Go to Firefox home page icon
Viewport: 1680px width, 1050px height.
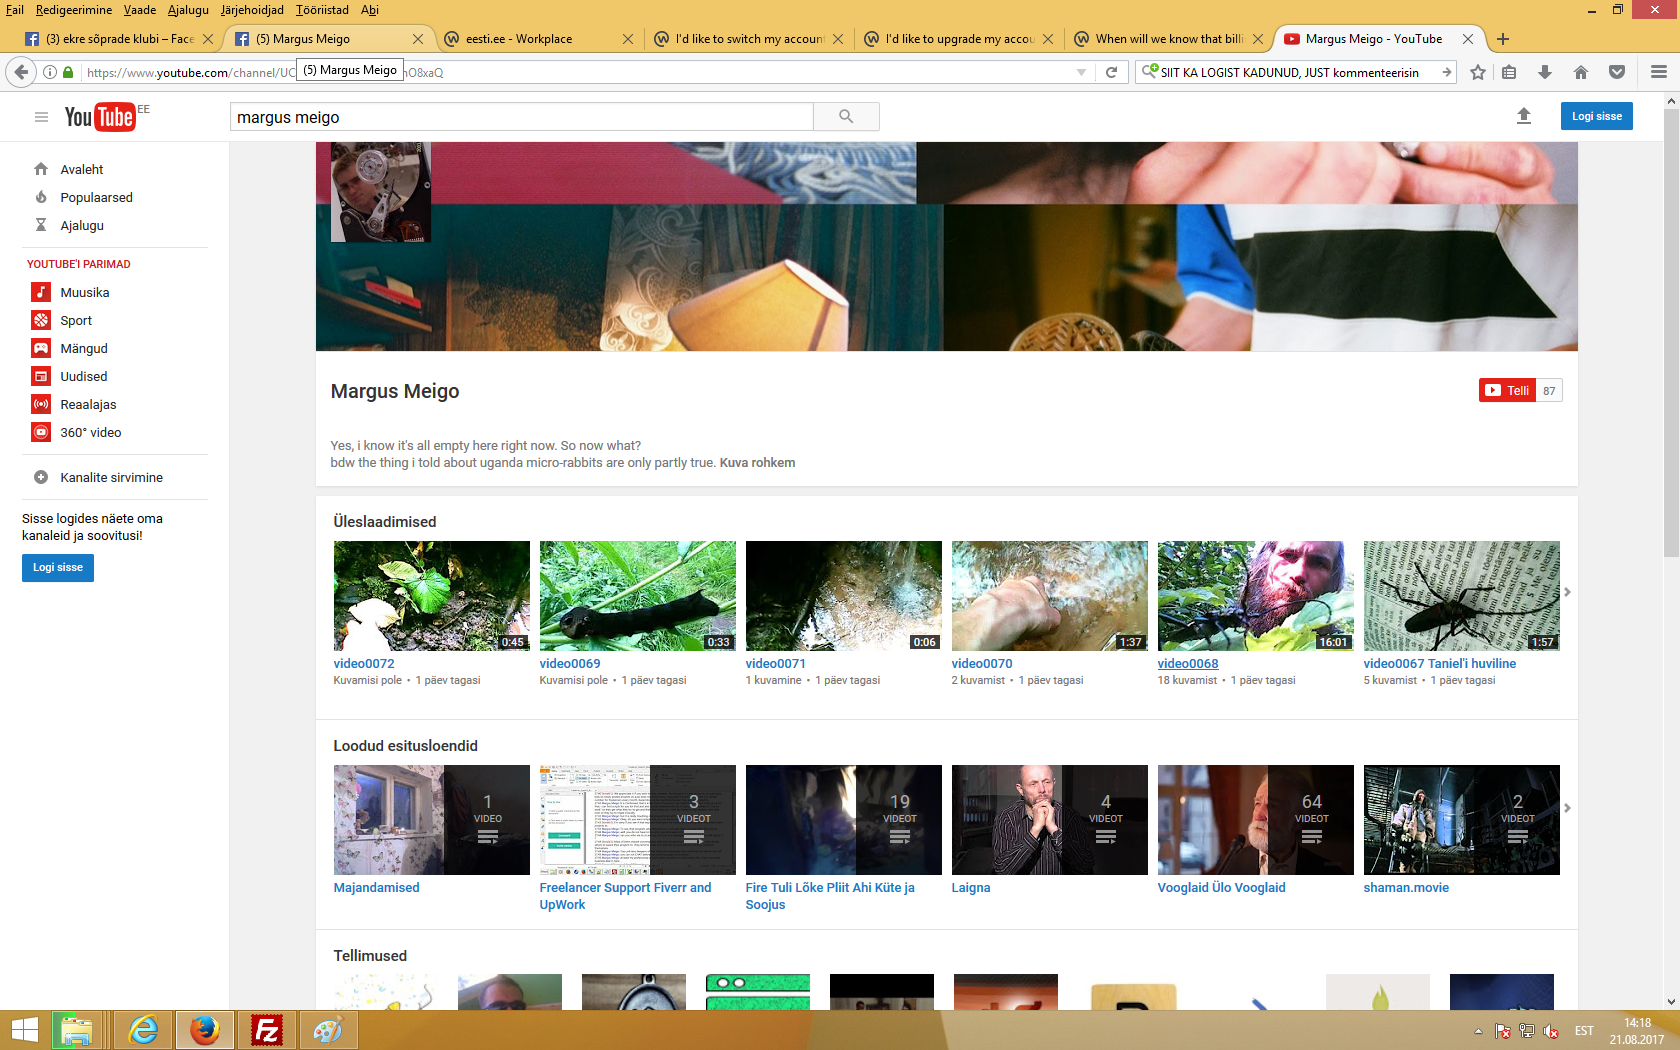pos(1581,72)
